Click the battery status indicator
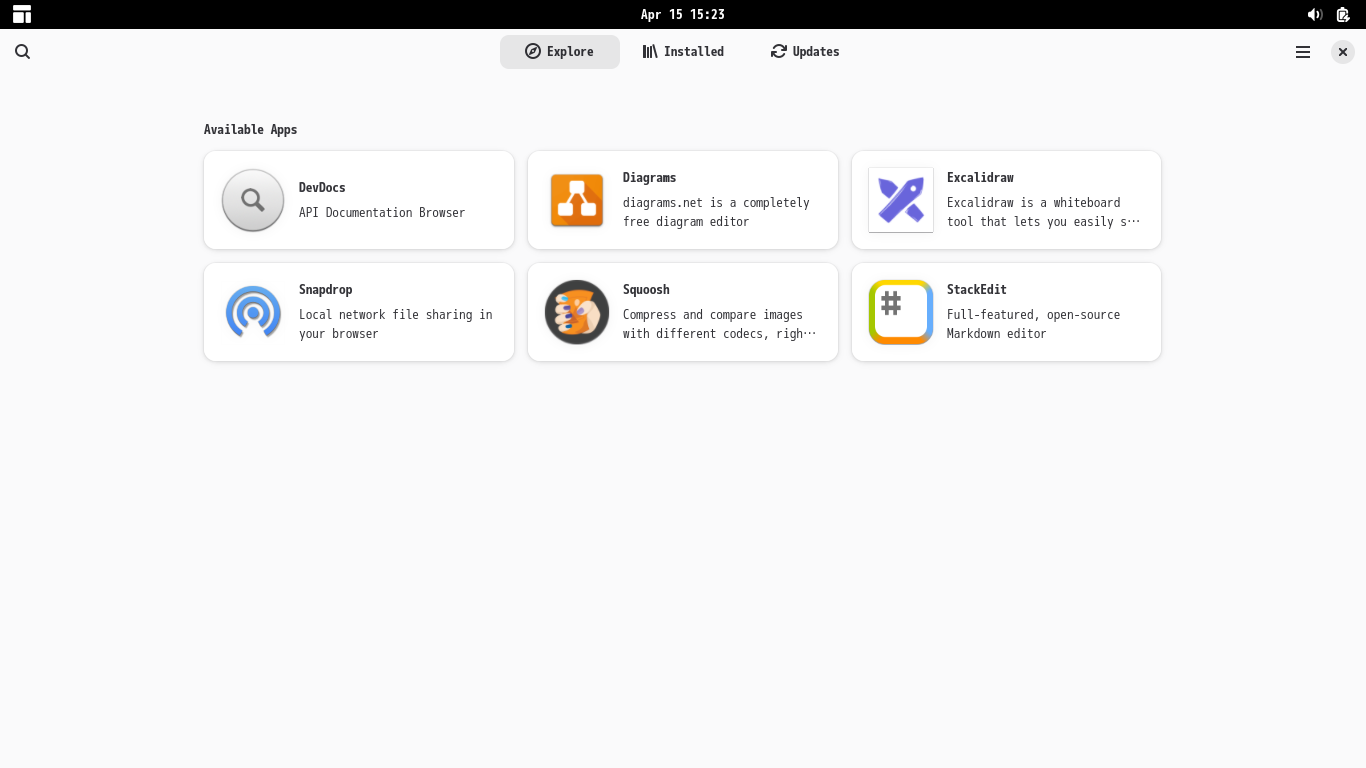The width and height of the screenshot is (1366, 768). point(1342,14)
